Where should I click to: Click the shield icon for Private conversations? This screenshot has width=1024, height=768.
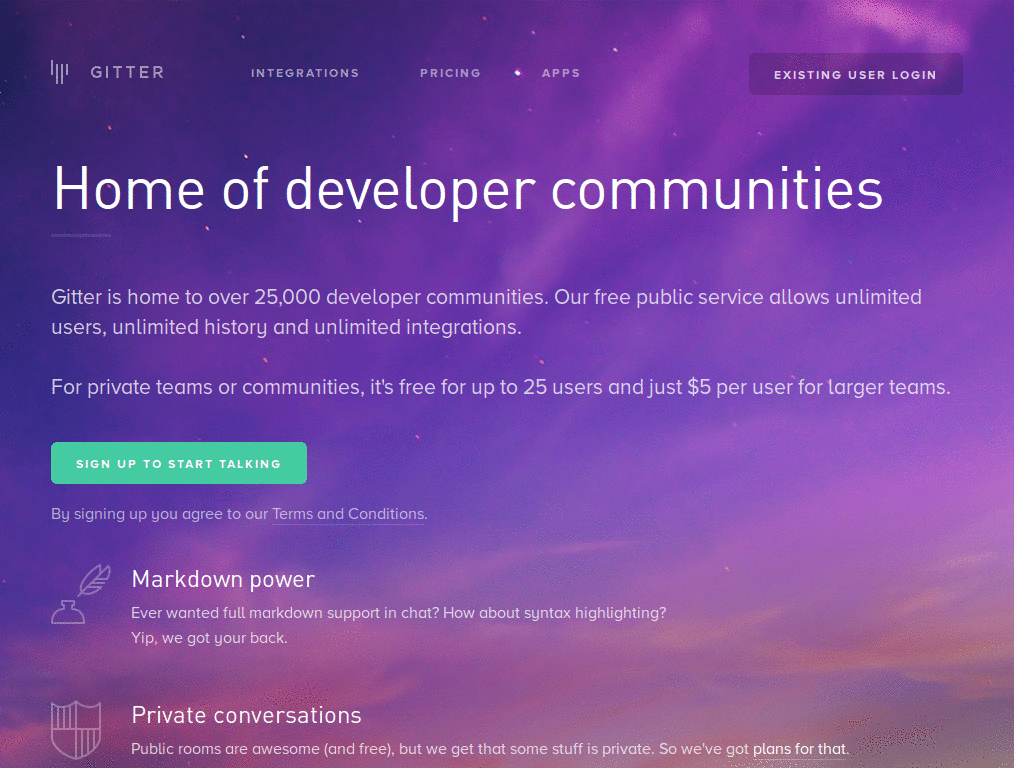76,729
